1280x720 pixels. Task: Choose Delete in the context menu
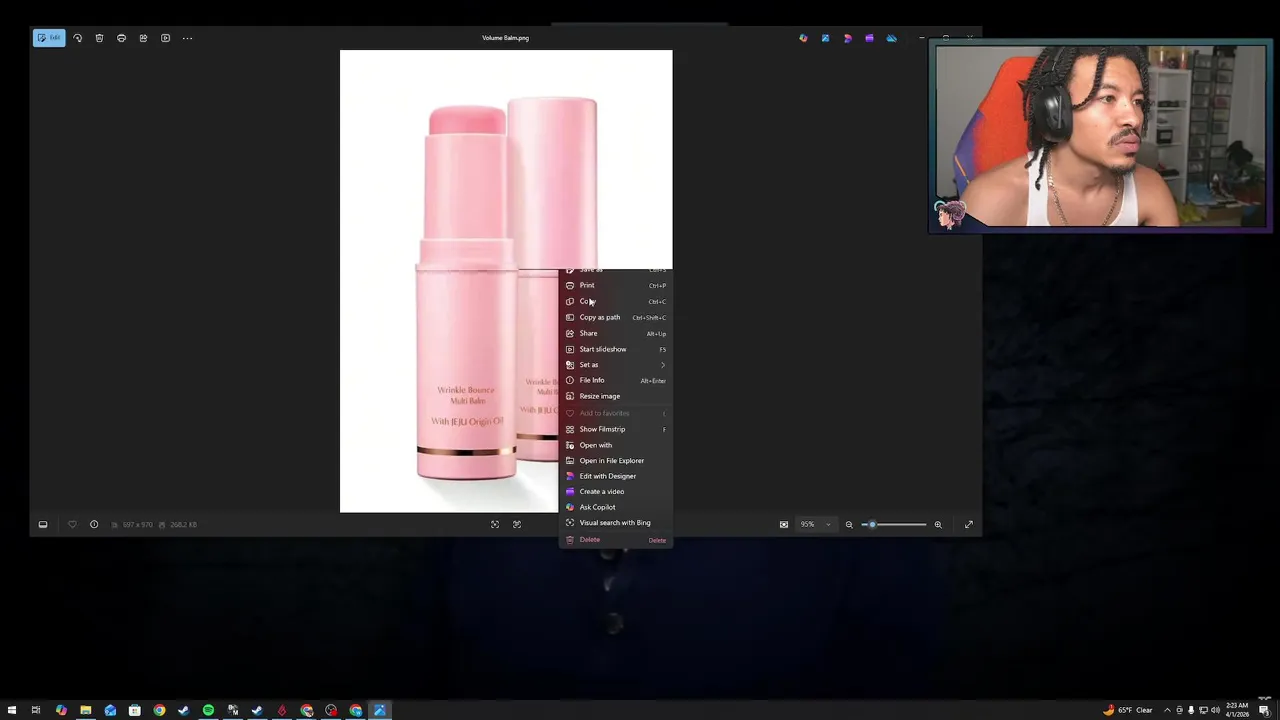616,540
